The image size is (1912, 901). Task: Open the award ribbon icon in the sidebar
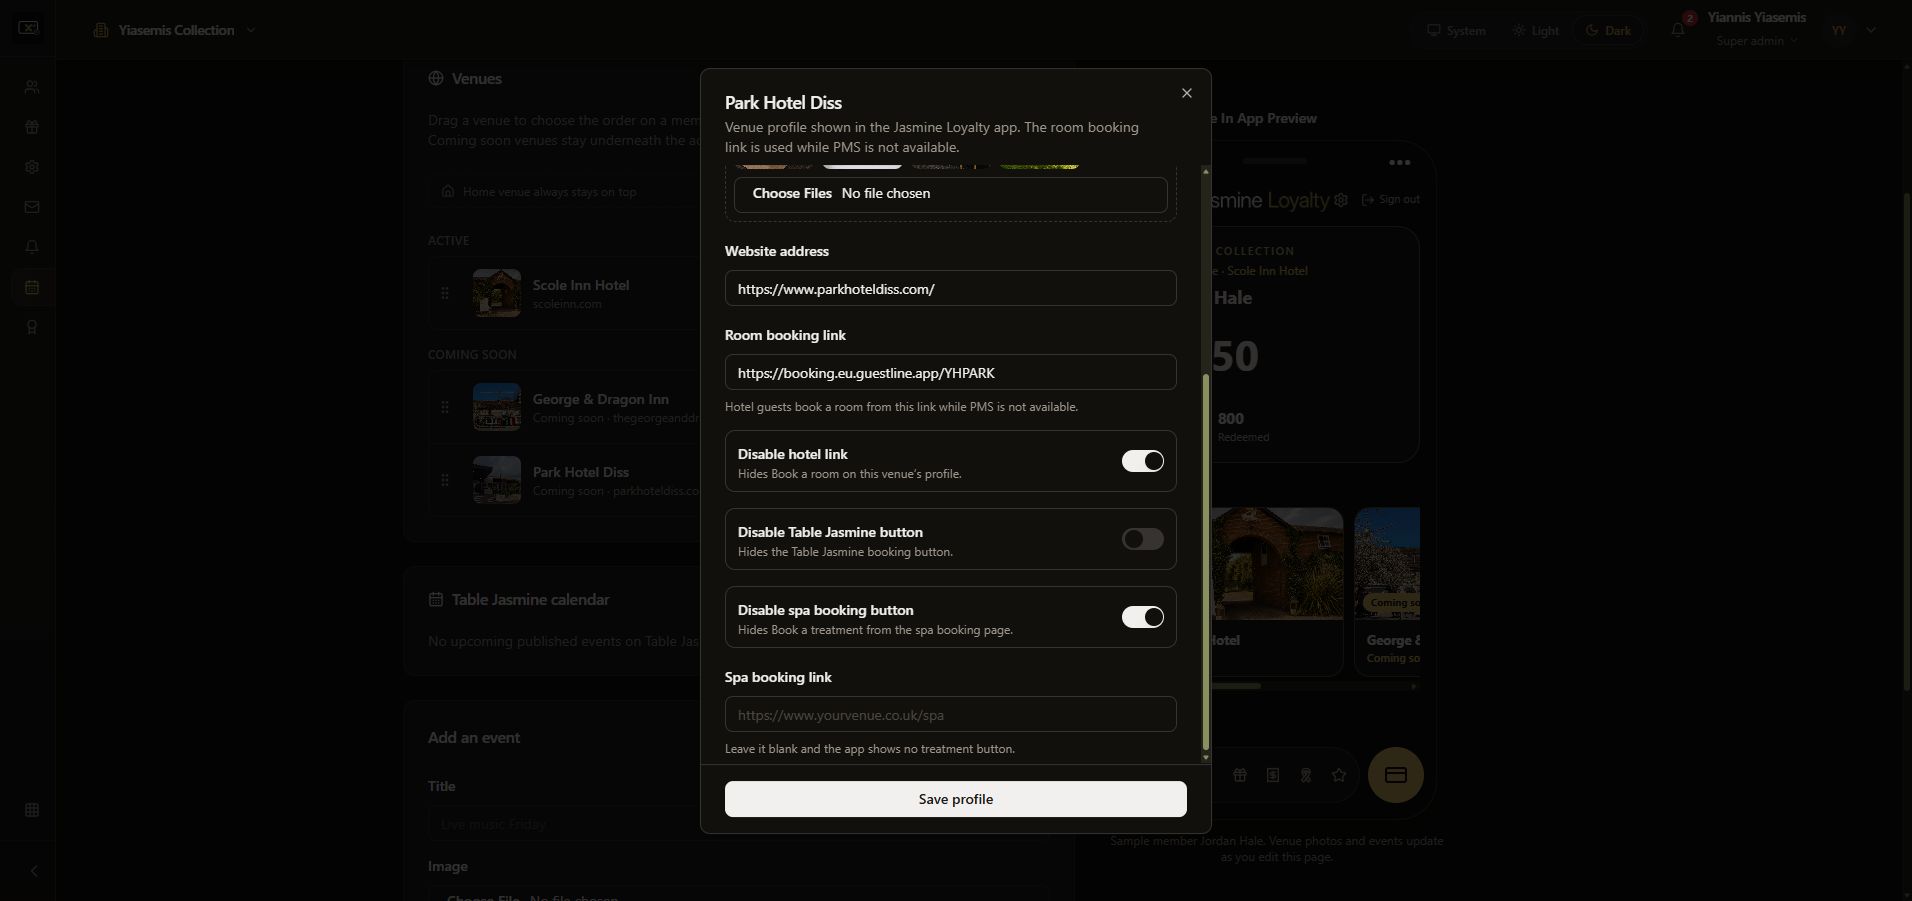32,327
